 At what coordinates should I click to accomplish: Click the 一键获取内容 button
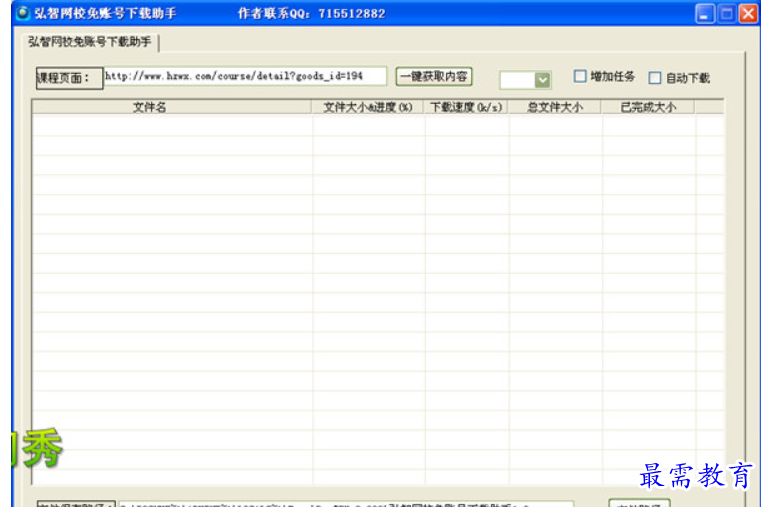(434, 77)
